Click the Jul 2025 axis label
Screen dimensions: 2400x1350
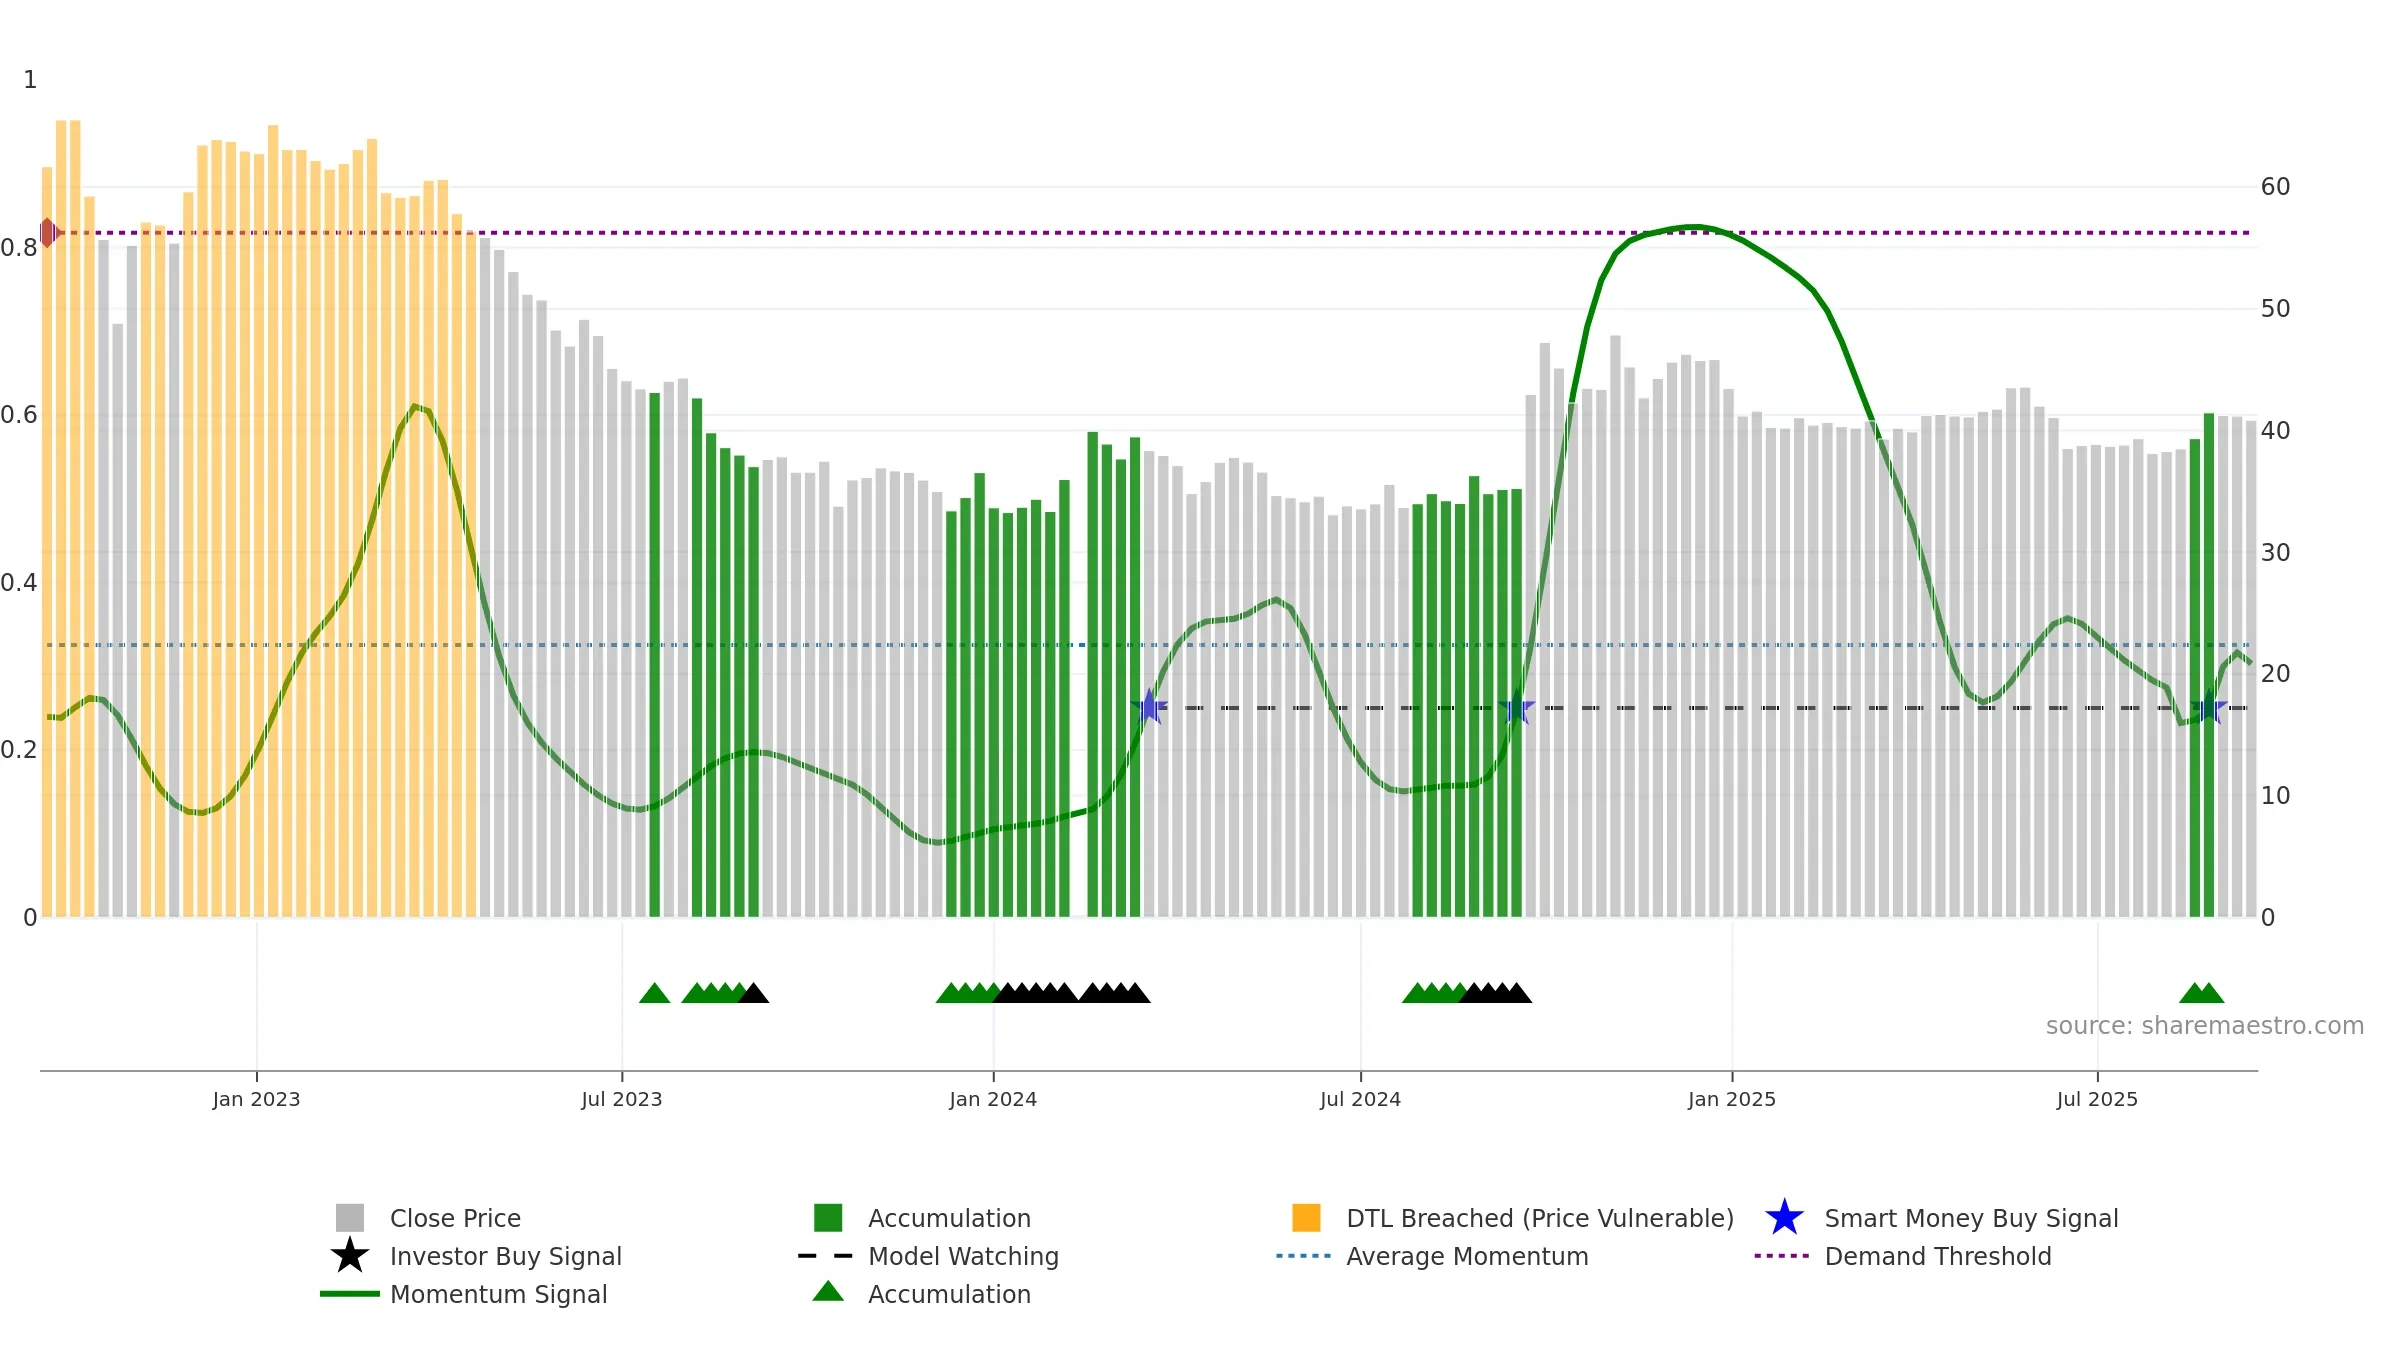coord(2097,1100)
